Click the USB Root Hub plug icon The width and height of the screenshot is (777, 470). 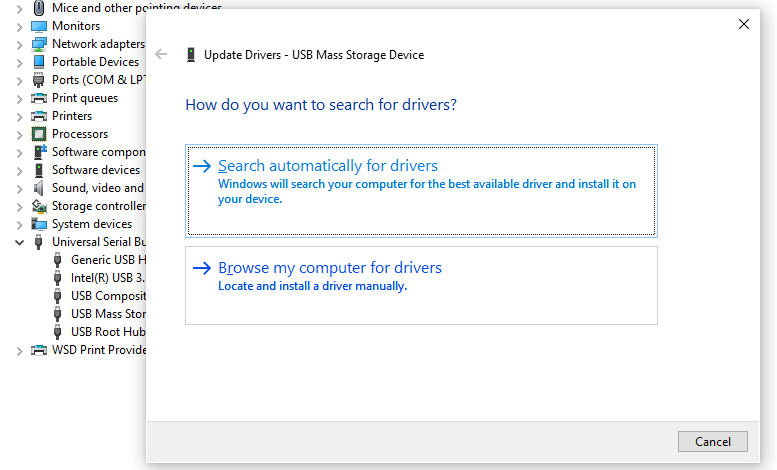[x=57, y=332]
